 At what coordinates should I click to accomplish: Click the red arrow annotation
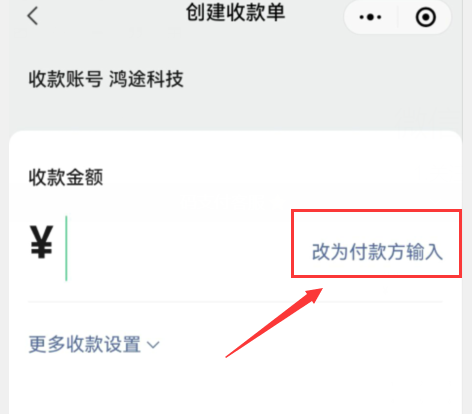(274, 323)
